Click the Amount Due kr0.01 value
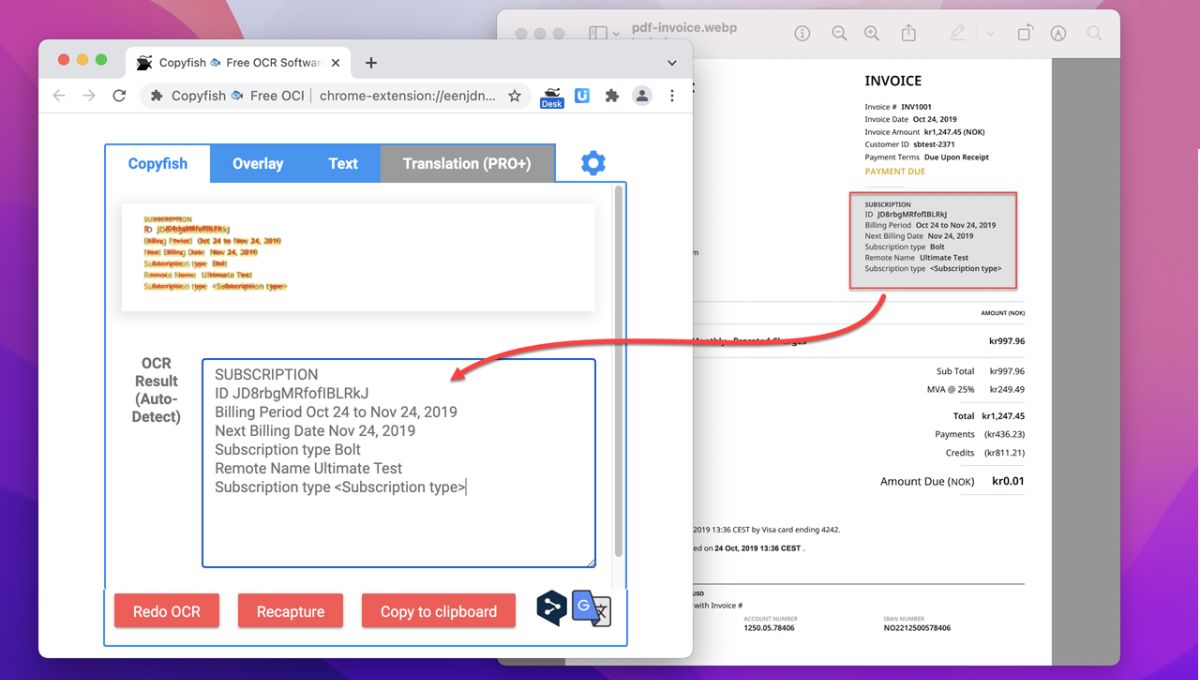This screenshot has height=680, width=1200. (x=1008, y=481)
